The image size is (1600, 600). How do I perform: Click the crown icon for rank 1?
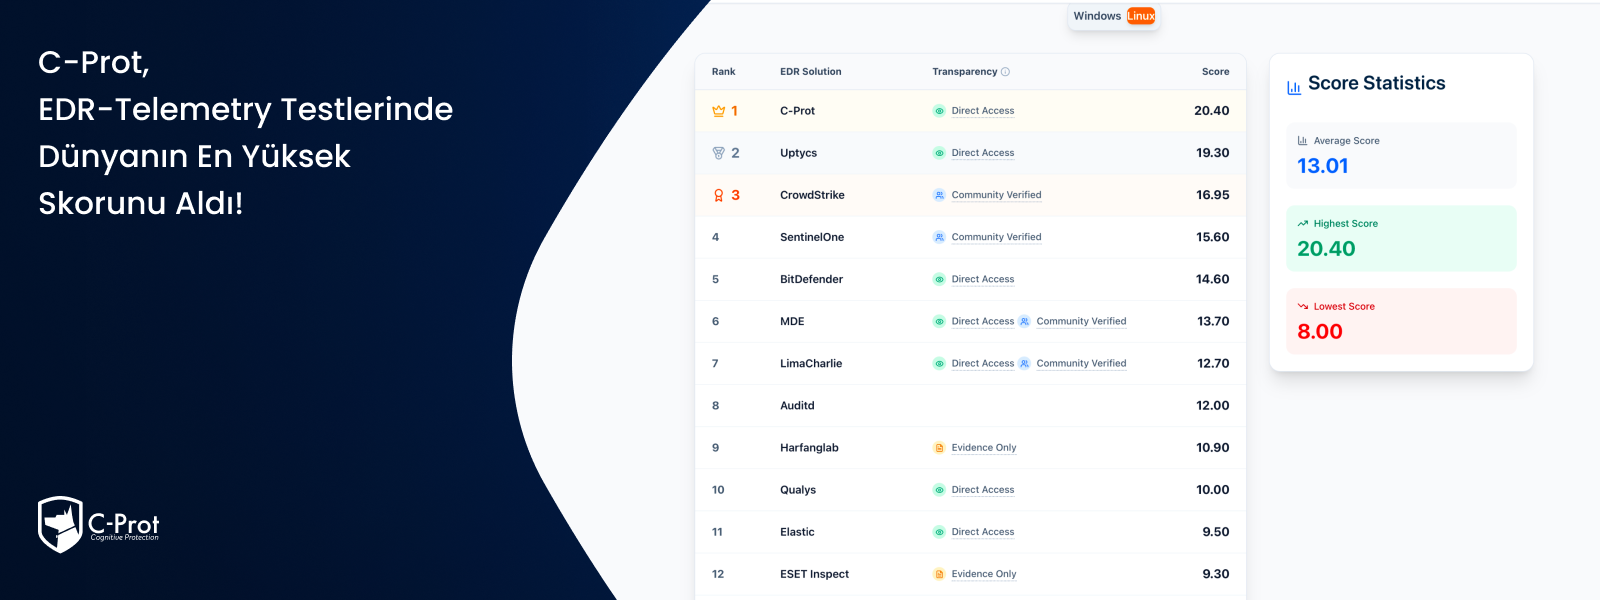tap(718, 111)
